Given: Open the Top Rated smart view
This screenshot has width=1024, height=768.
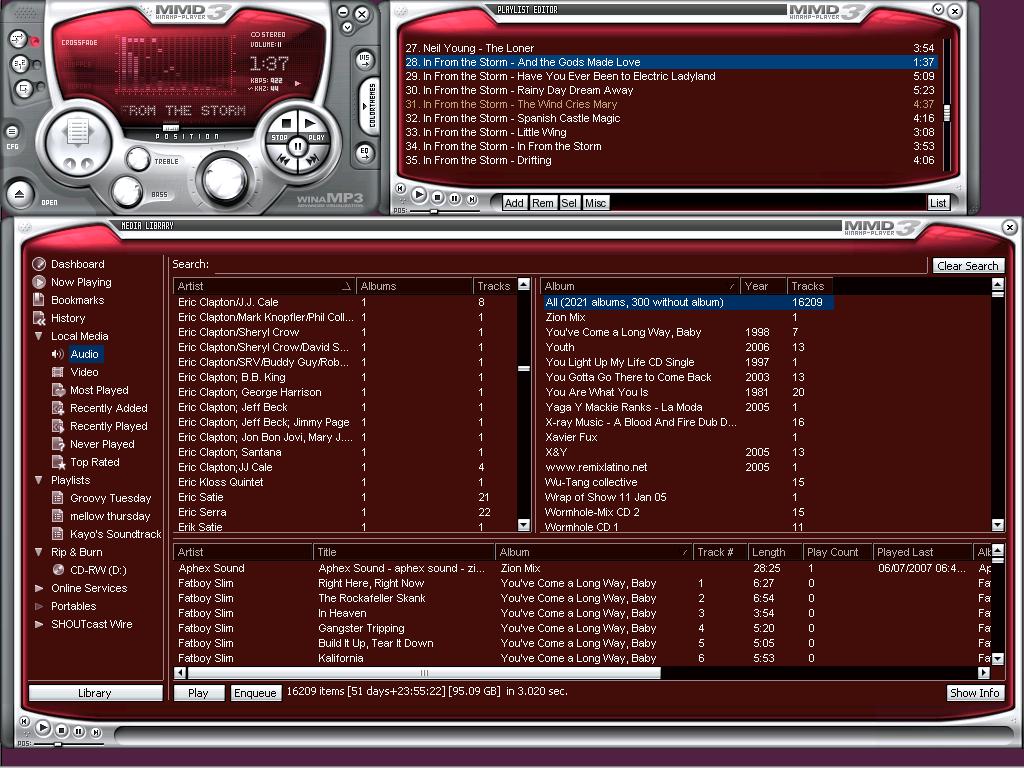Looking at the screenshot, I should click(x=94, y=462).
